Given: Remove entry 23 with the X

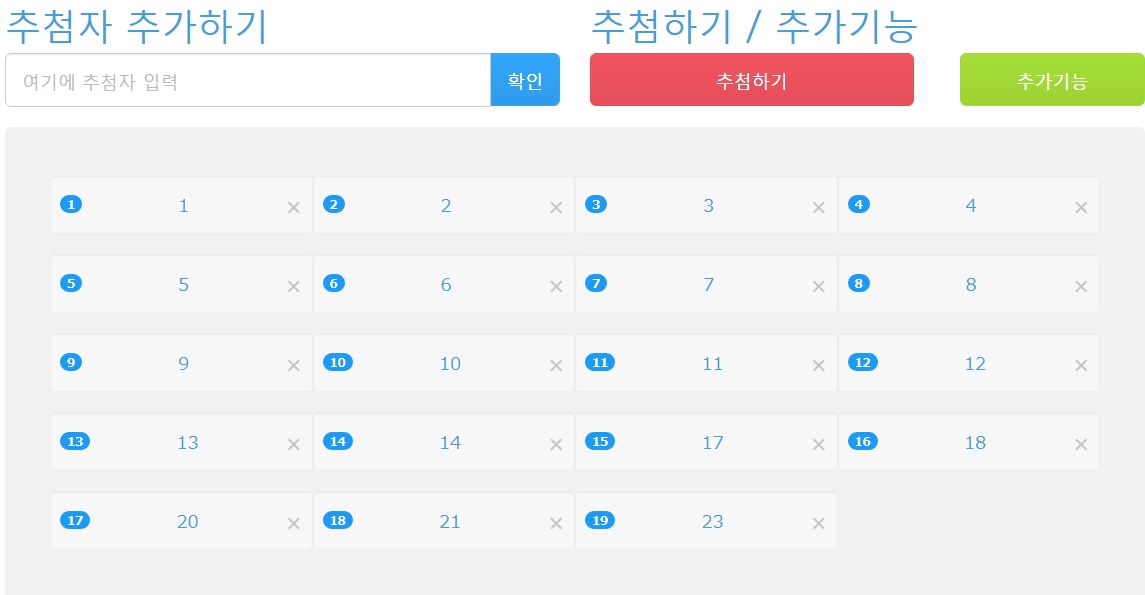Looking at the screenshot, I should click(819, 523).
